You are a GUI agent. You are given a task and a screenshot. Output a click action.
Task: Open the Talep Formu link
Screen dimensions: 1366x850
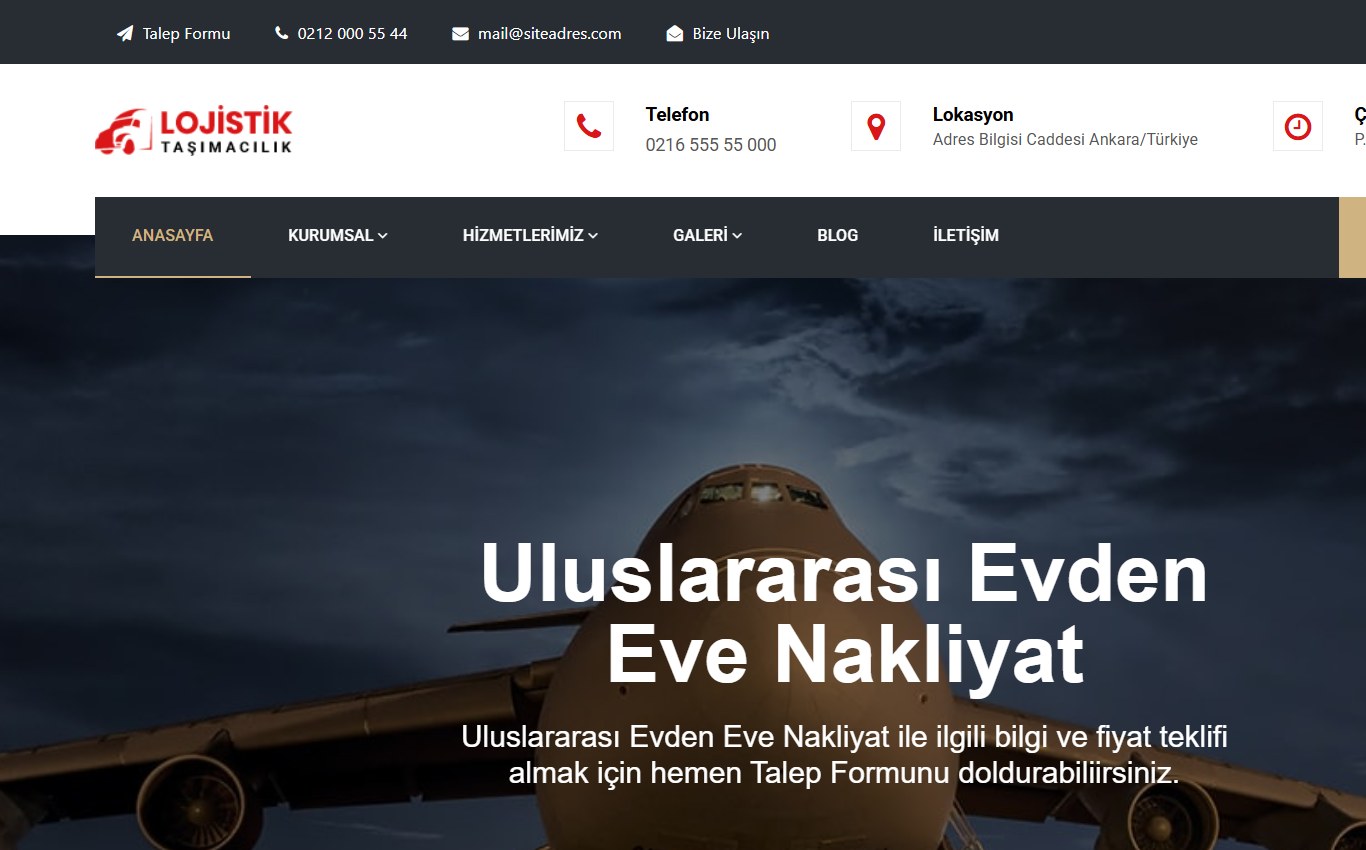point(186,34)
